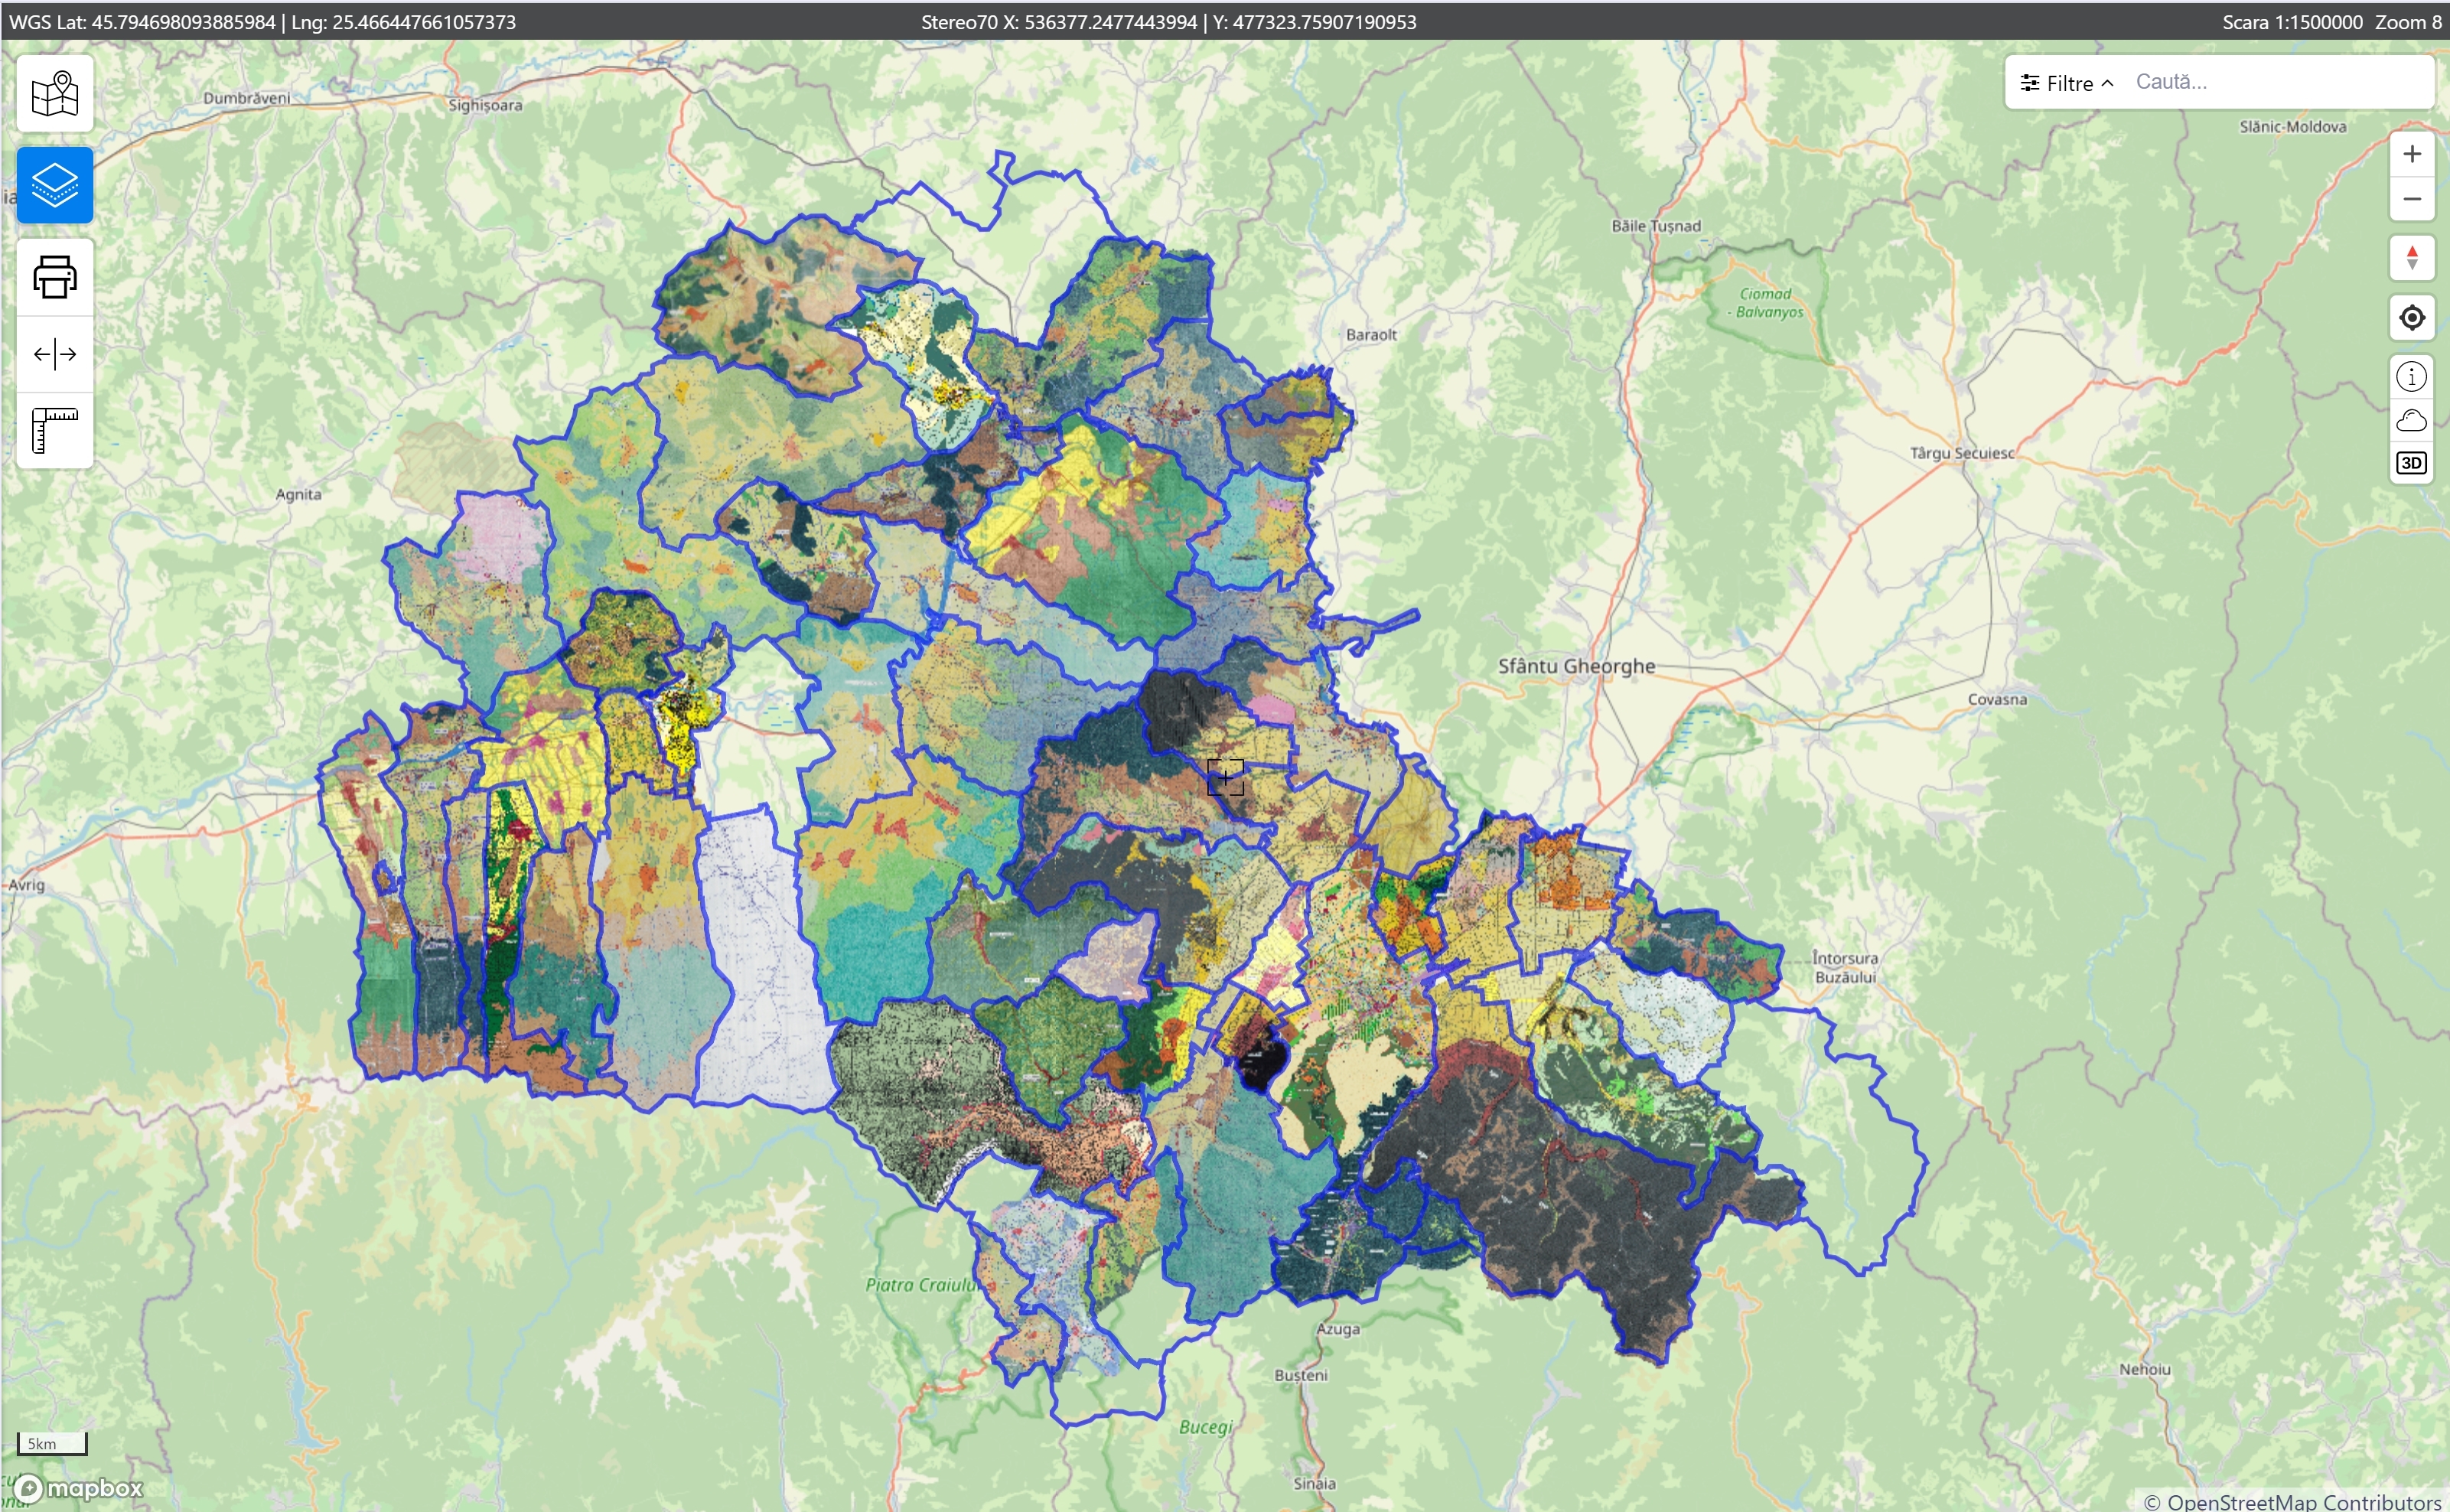The height and width of the screenshot is (1512, 2450).
Task: Activate the swipe compare tool
Action: tap(55, 354)
